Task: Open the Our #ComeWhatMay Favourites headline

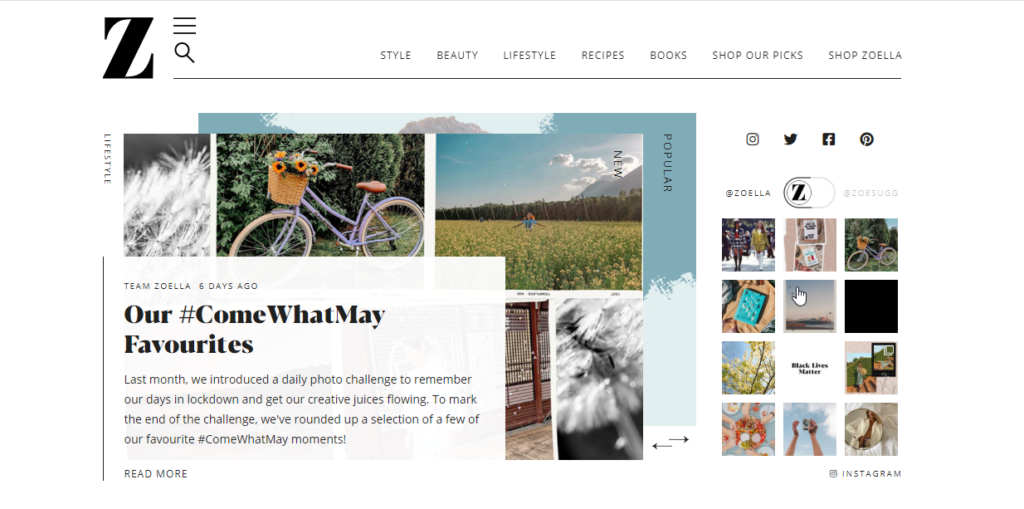Action: click(x=254, y=329)
